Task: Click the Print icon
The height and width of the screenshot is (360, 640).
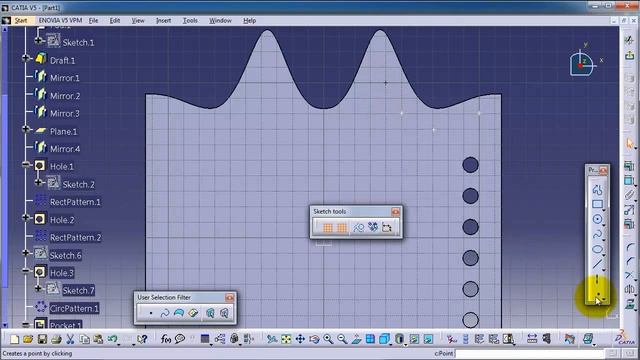Action: 56,339
